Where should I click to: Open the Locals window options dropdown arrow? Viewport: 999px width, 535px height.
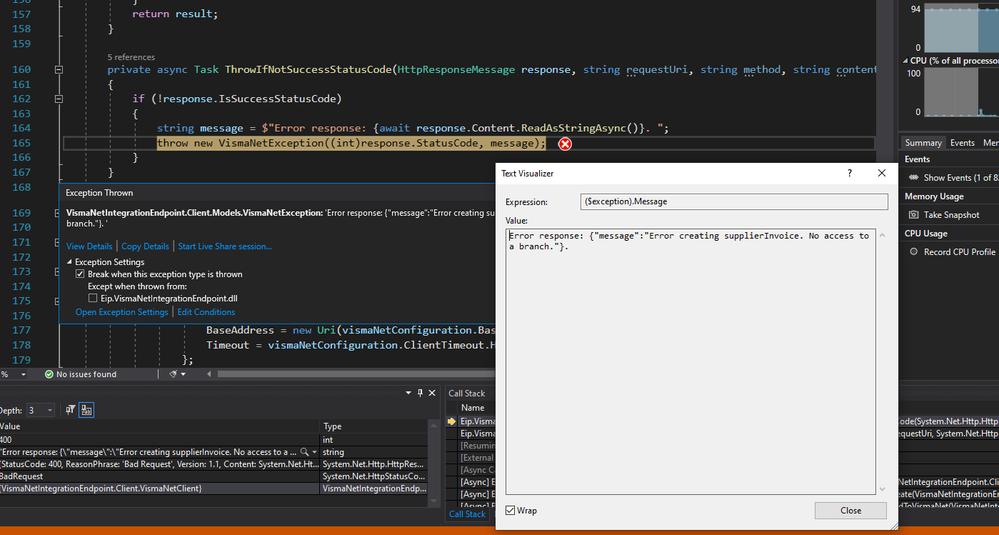tap(408, 393)
